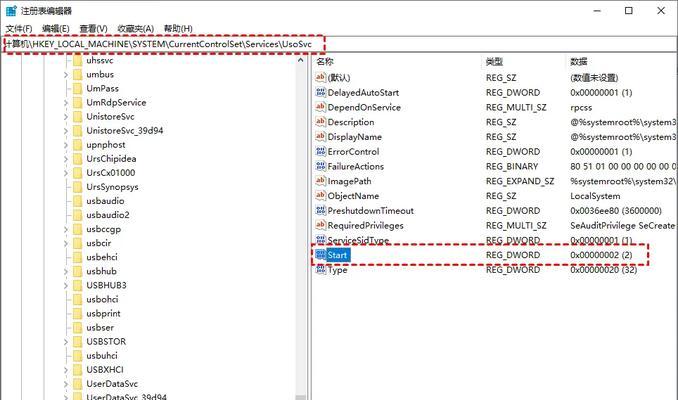Click the tree scrollbar up arrow
The width and height of the screenshot is (678, 400).
click(x=301, y=61)
